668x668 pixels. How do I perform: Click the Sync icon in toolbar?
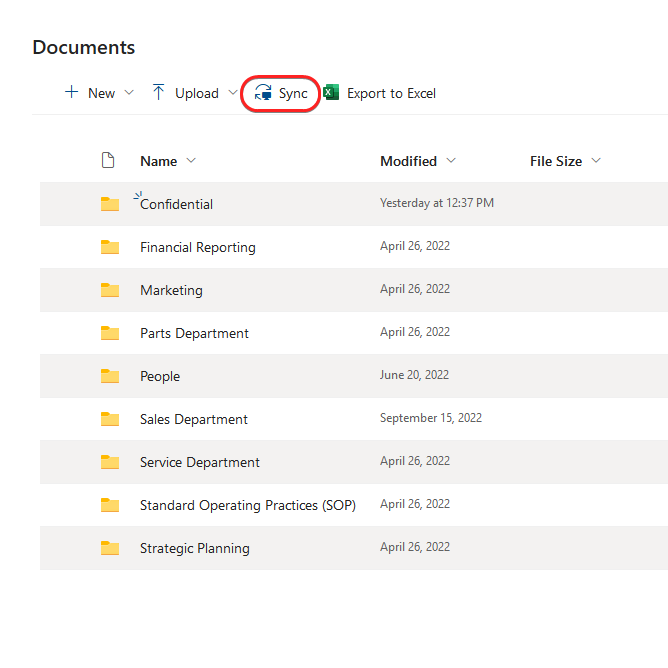click(263, 93)
